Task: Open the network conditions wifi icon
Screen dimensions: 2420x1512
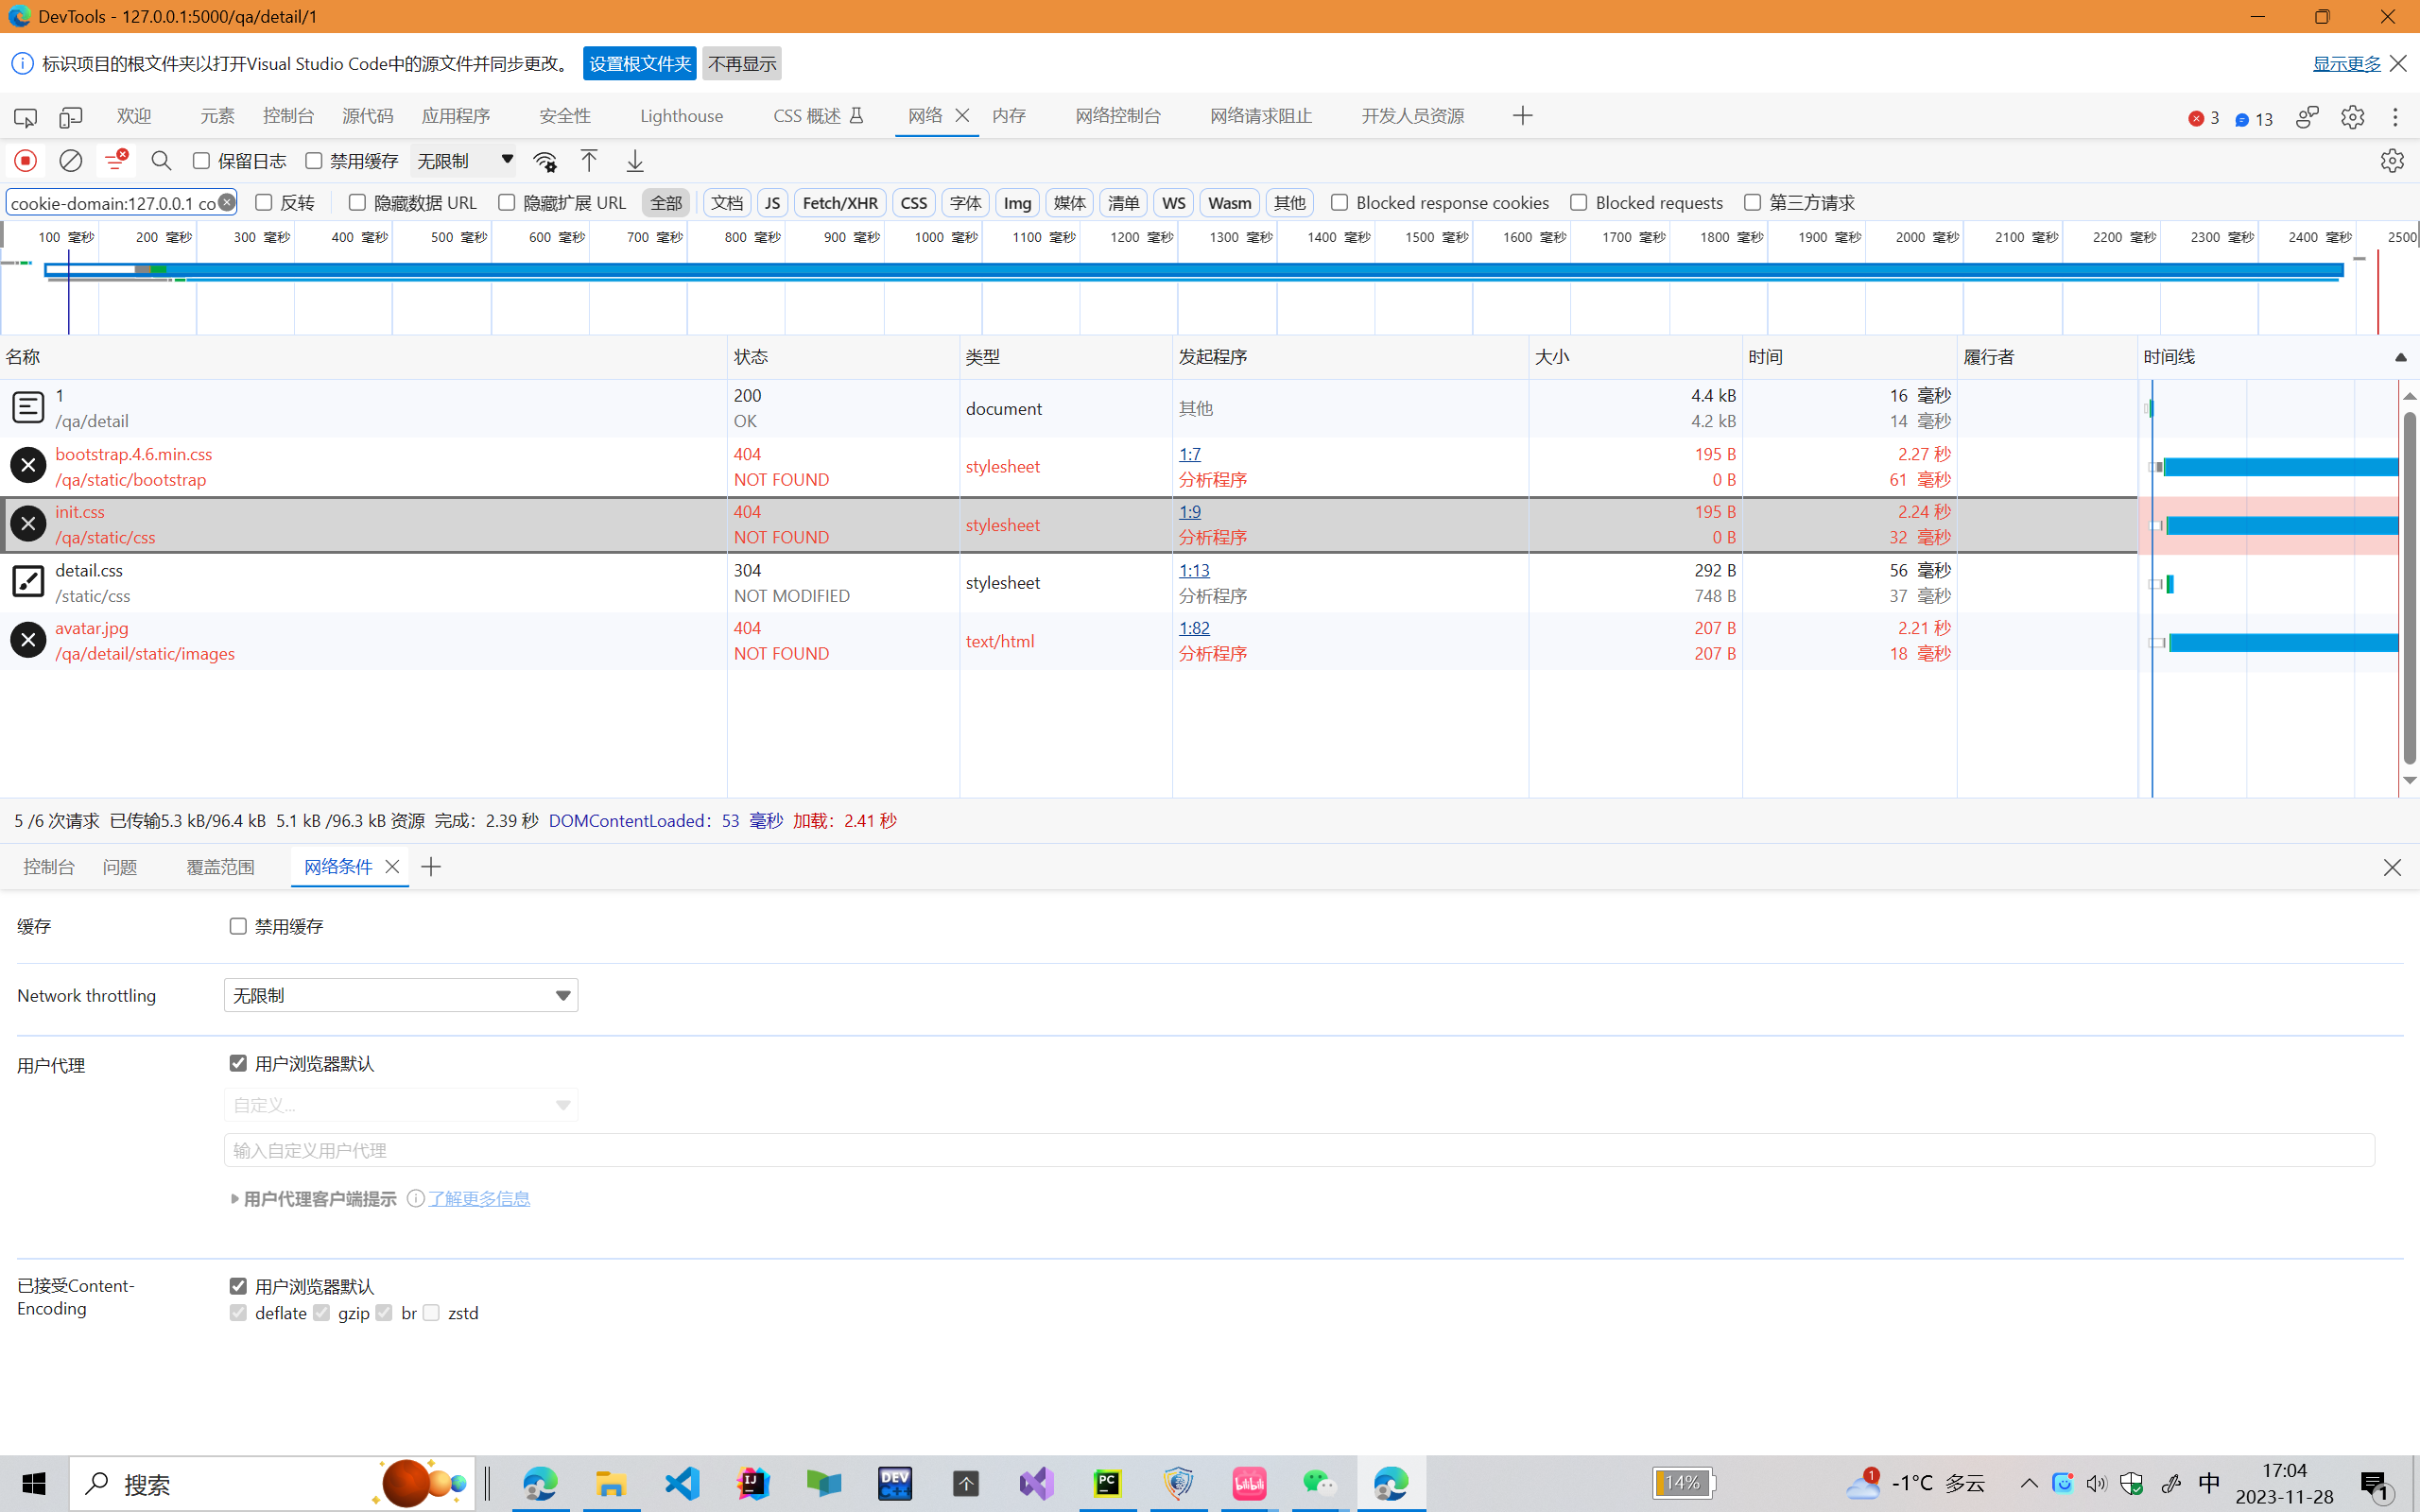Action: (545, 161)
